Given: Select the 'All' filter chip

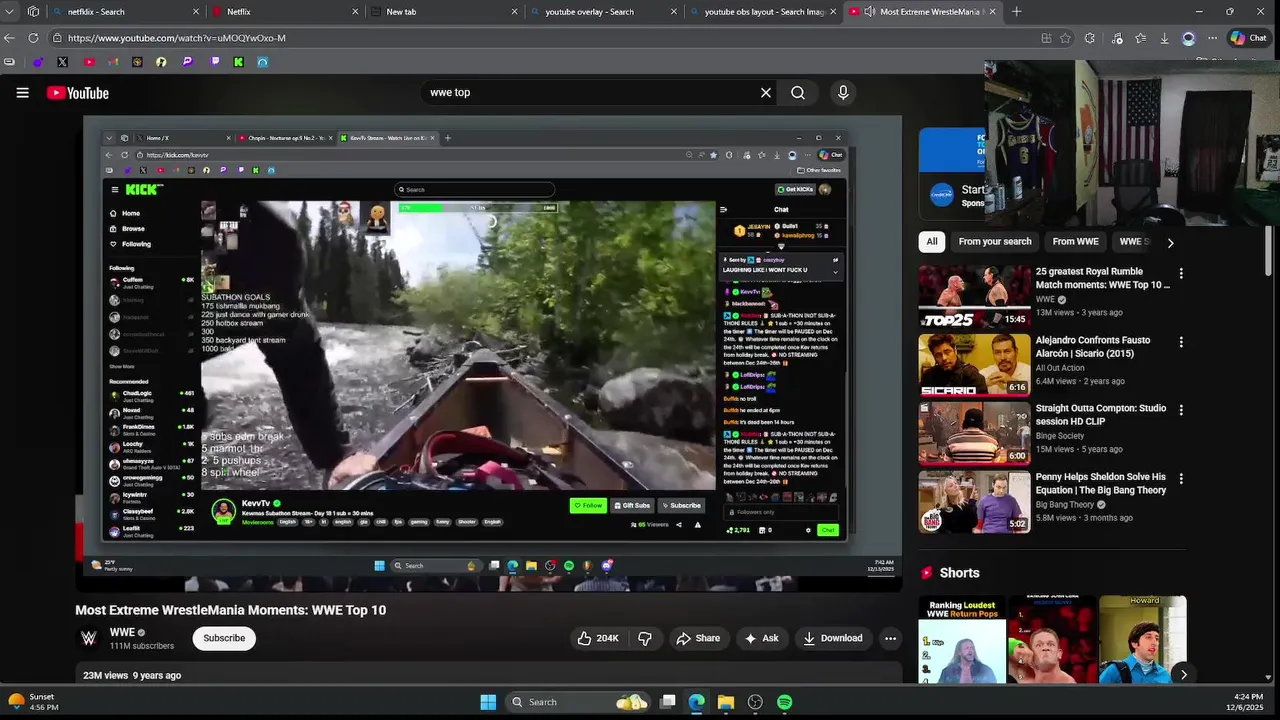Looking at the screenshot, I should point(932,241).
